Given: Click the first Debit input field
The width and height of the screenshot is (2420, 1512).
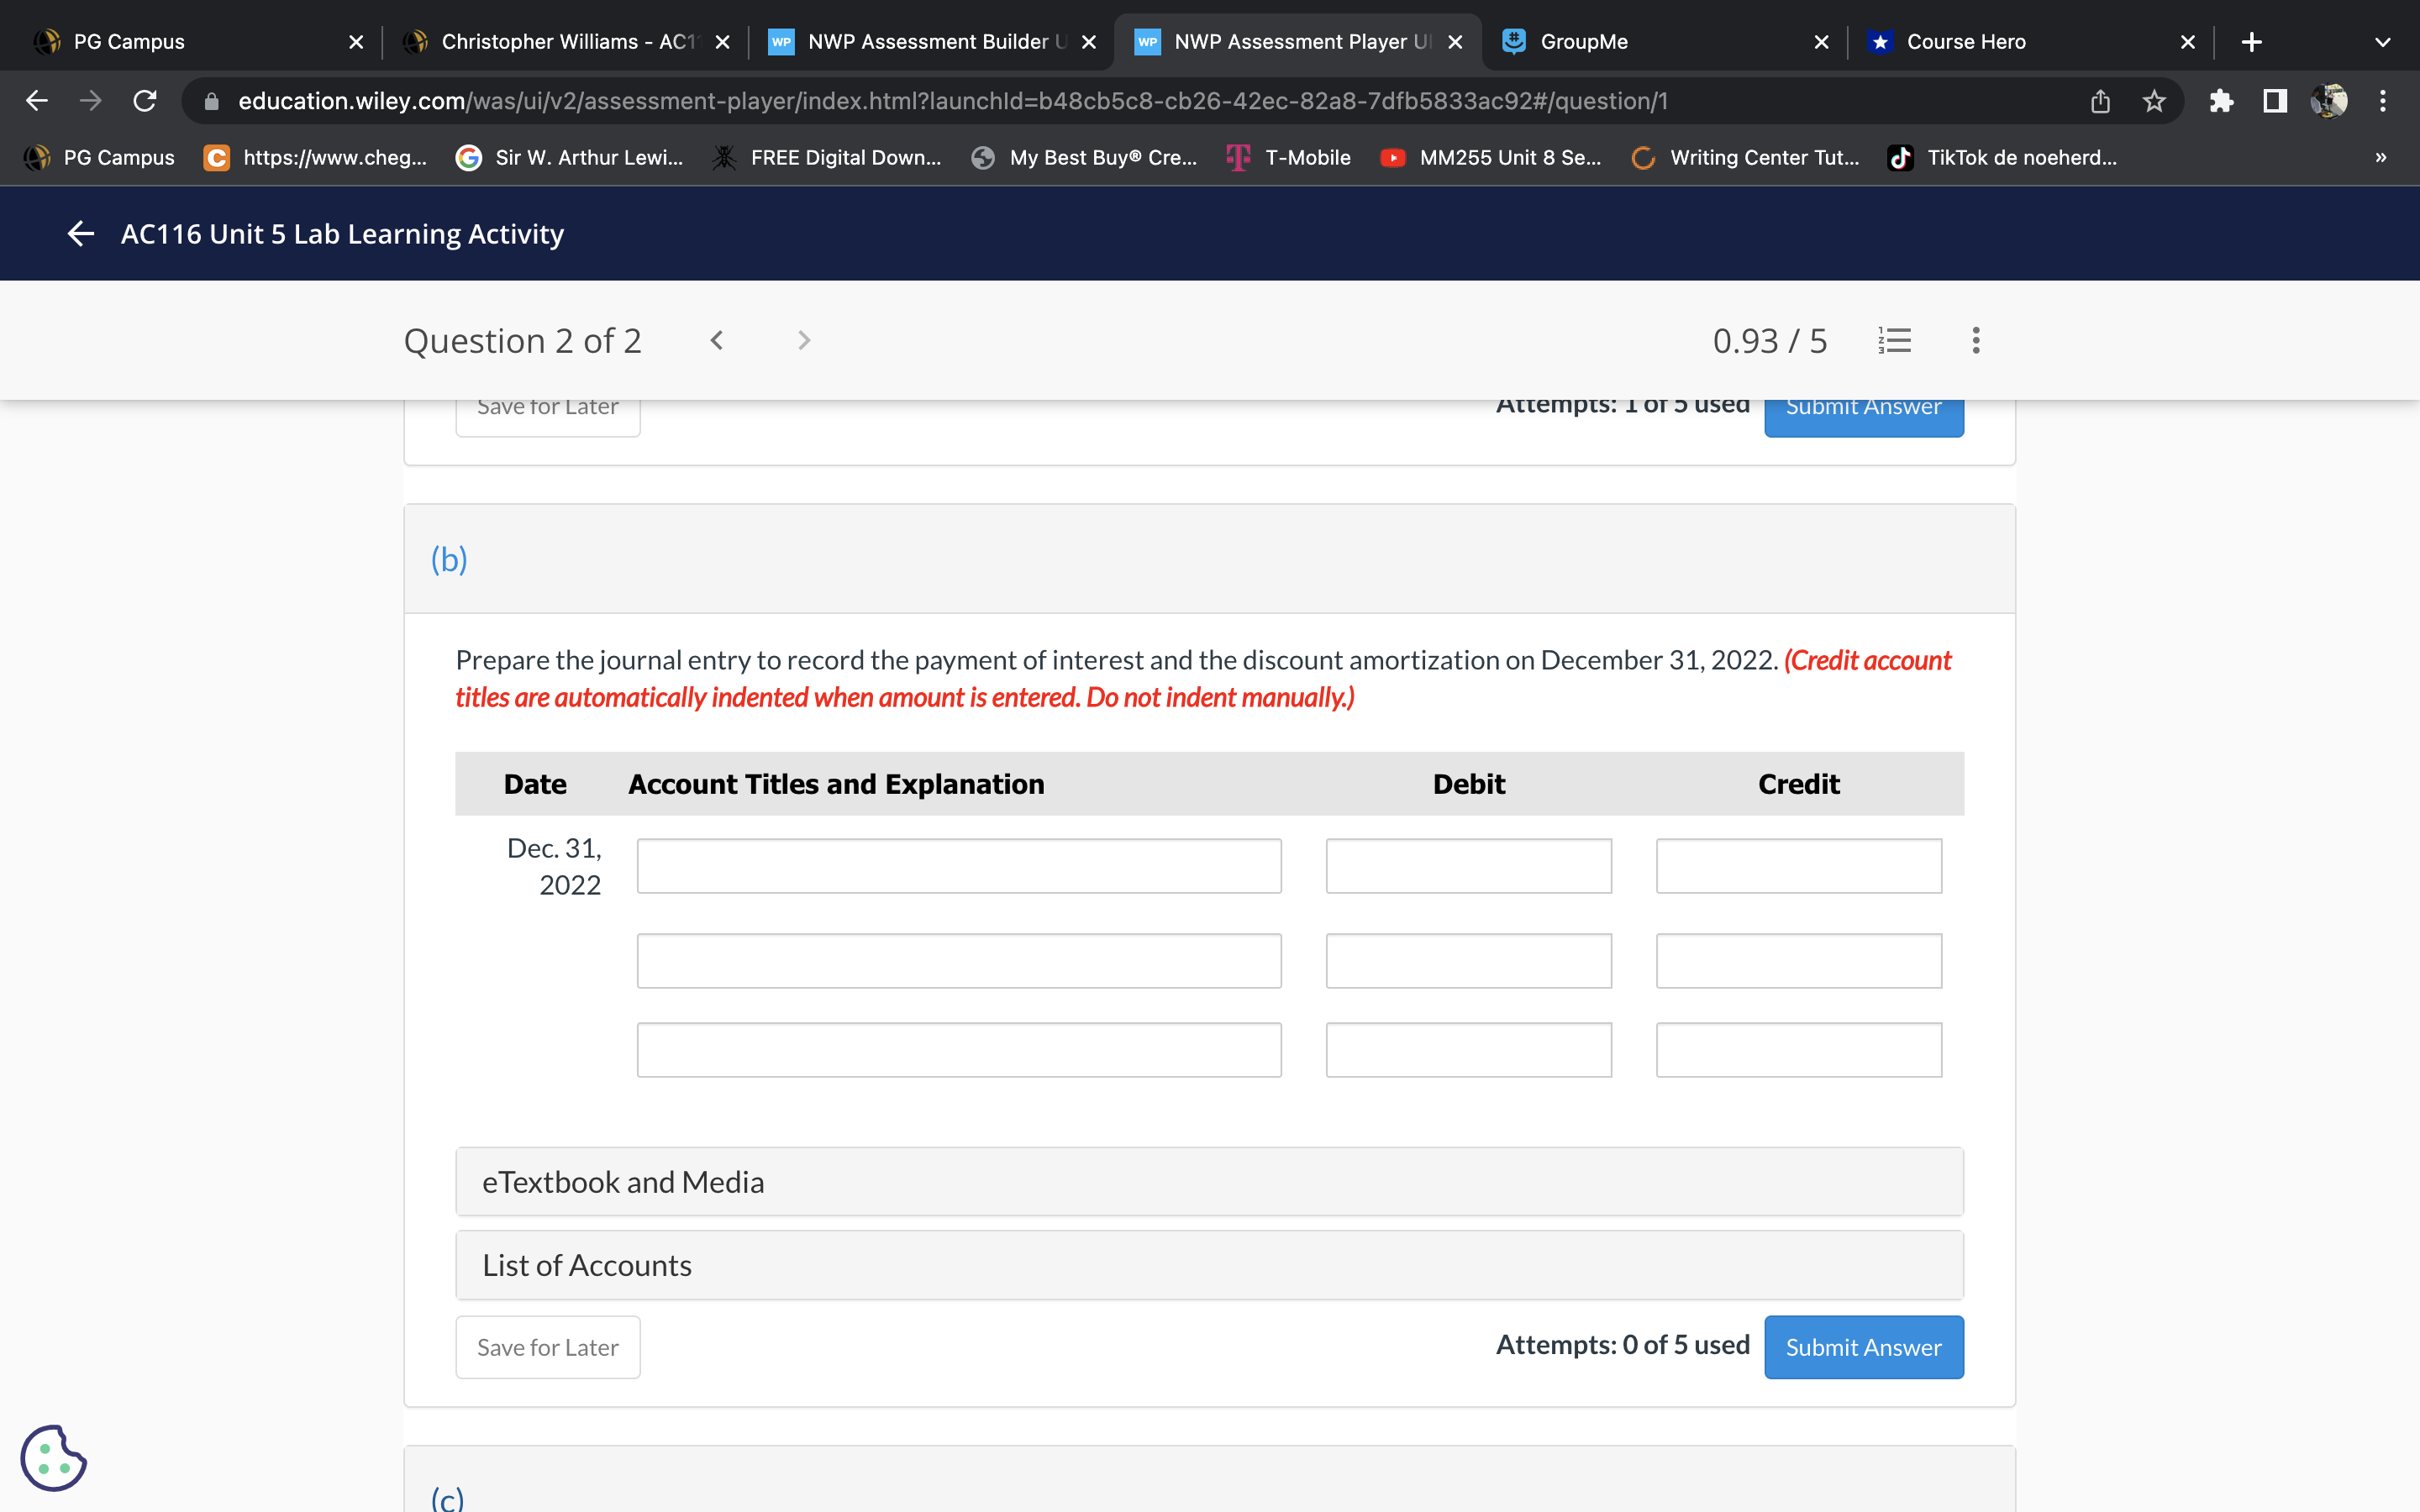Looking at the screenshot, I should (x=1468, y=866).
